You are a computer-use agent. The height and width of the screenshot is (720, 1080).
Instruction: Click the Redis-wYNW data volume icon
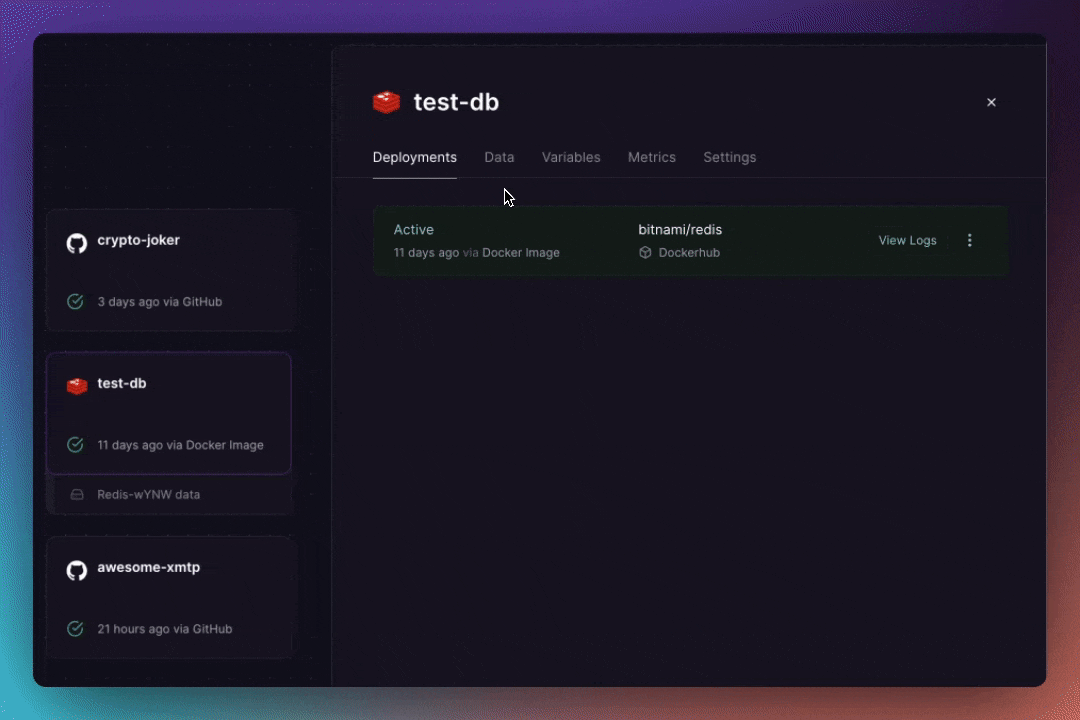pyautogui.click(x=77, y=495)
